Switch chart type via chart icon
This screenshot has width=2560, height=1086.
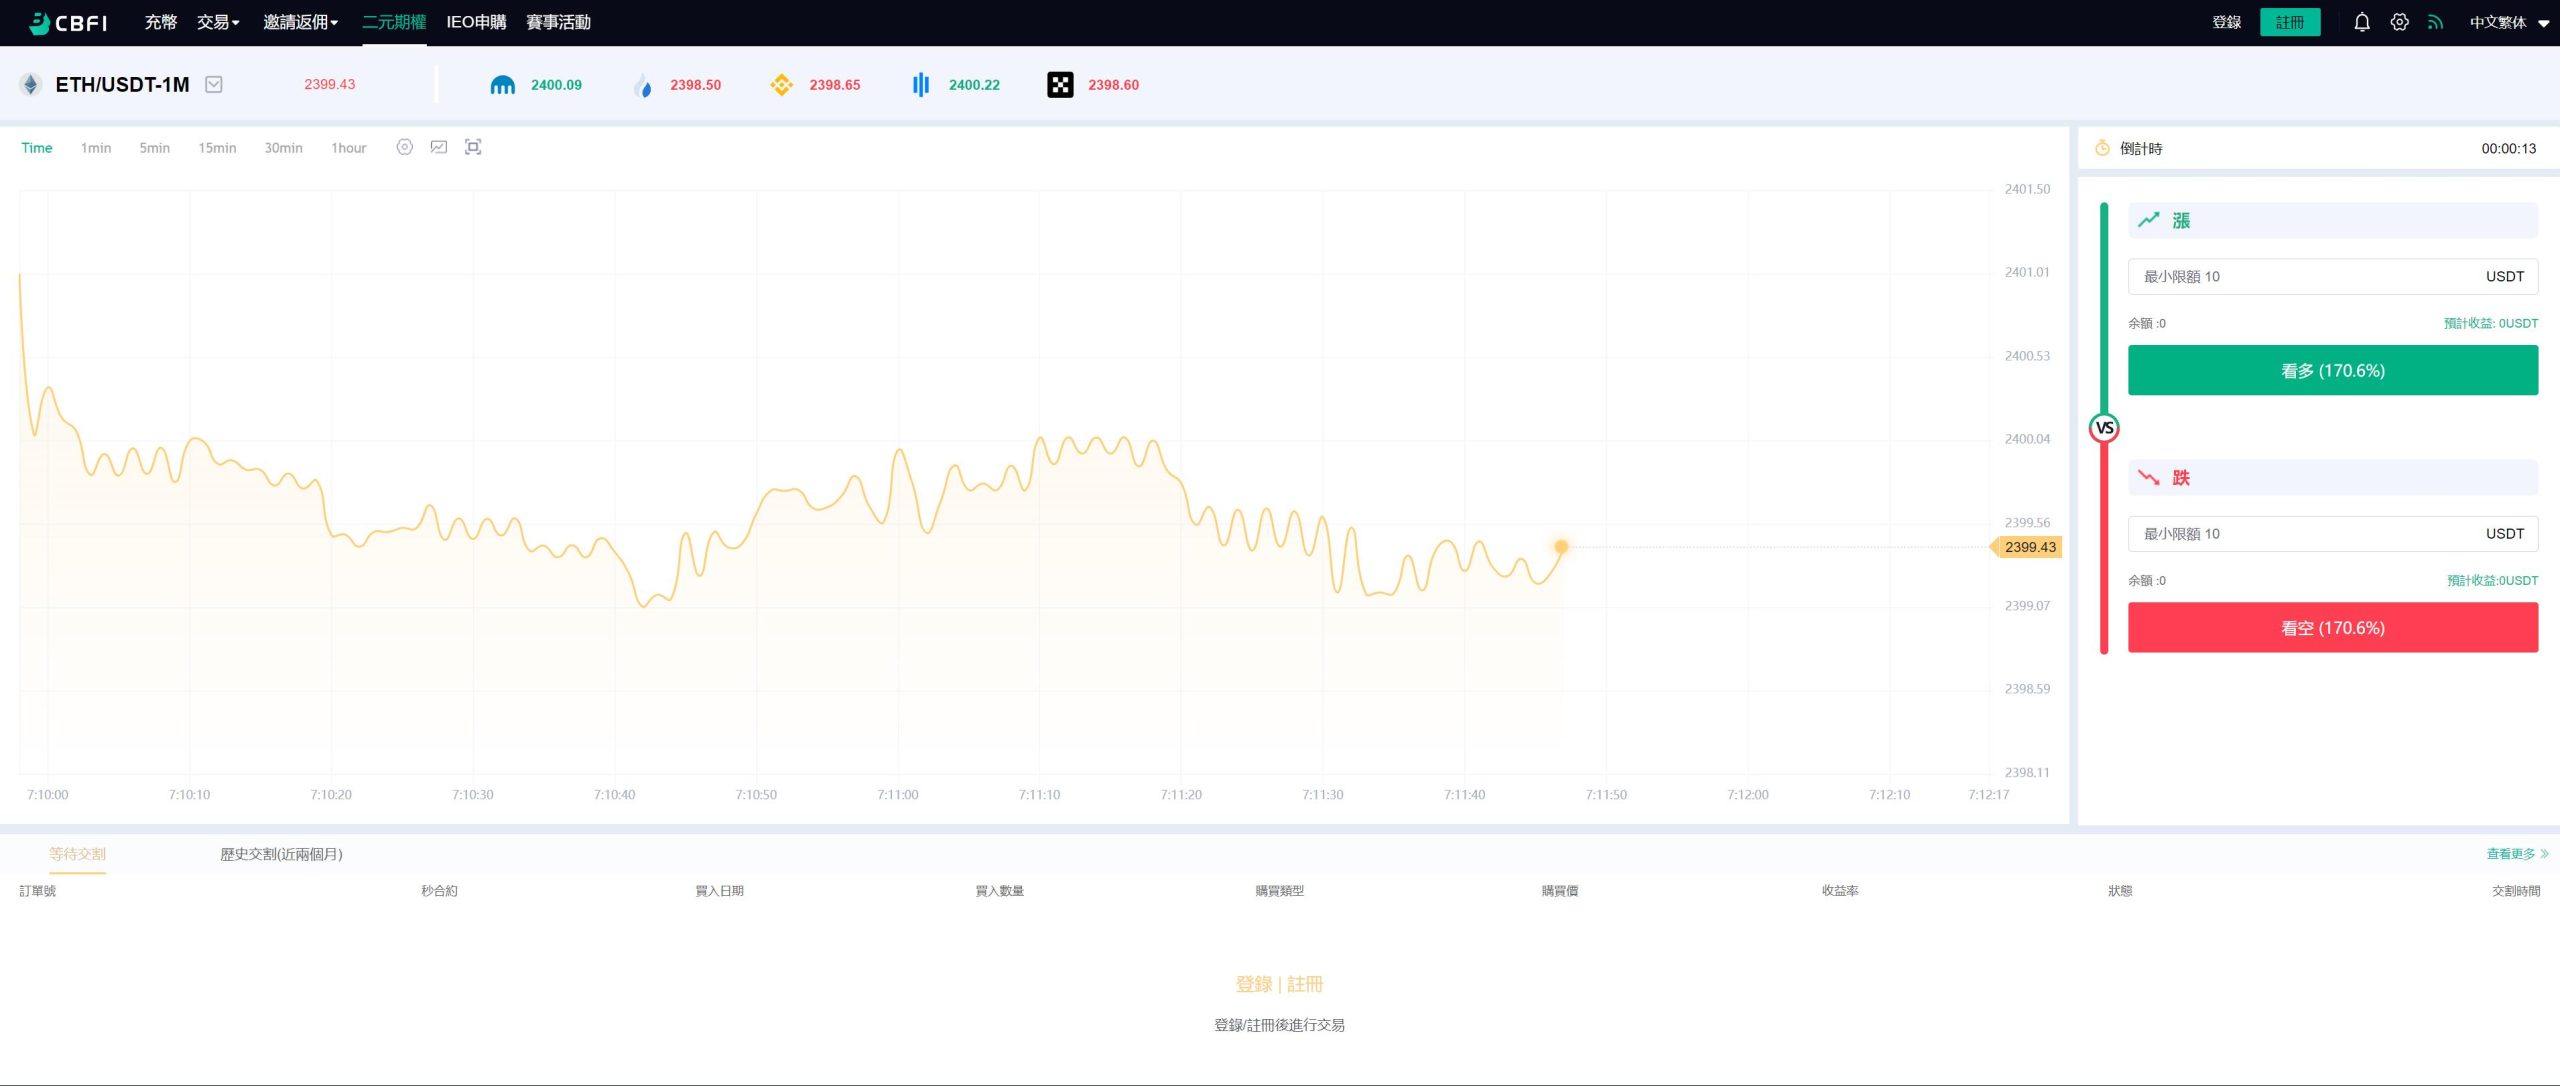[x=438, y=147]
